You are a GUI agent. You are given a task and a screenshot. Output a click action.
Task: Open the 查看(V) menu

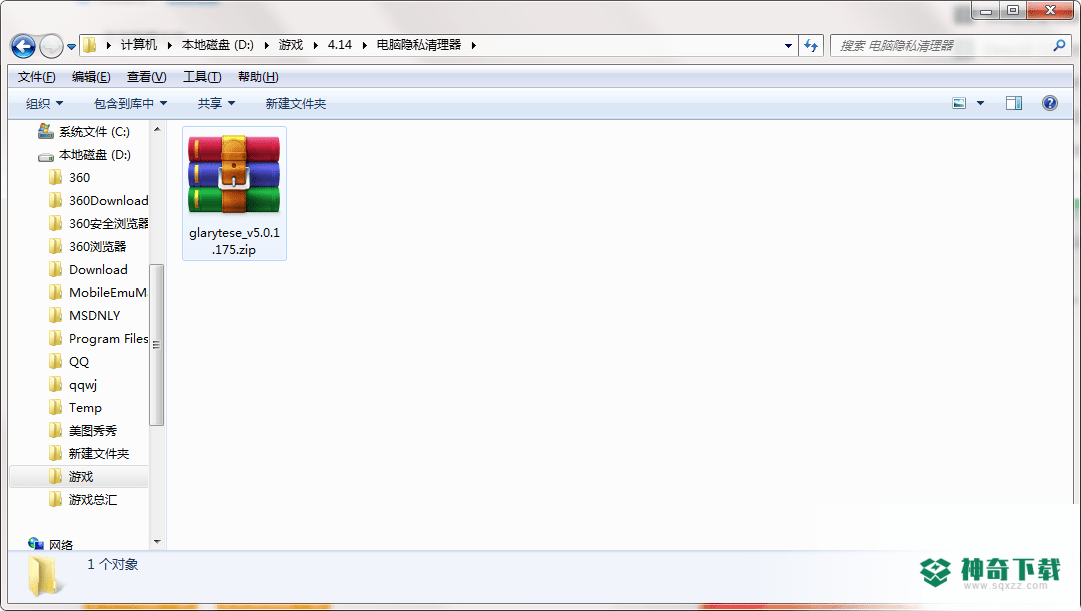146,77
